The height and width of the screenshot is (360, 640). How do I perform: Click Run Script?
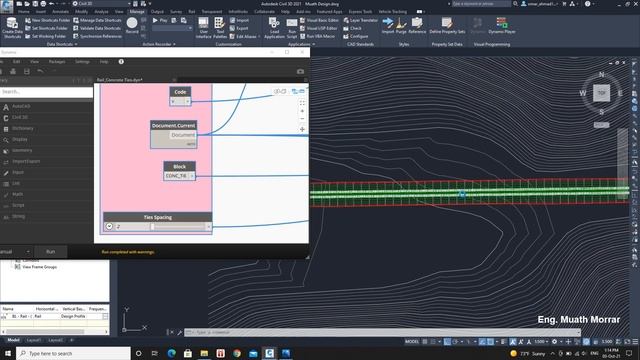point(292,28)
